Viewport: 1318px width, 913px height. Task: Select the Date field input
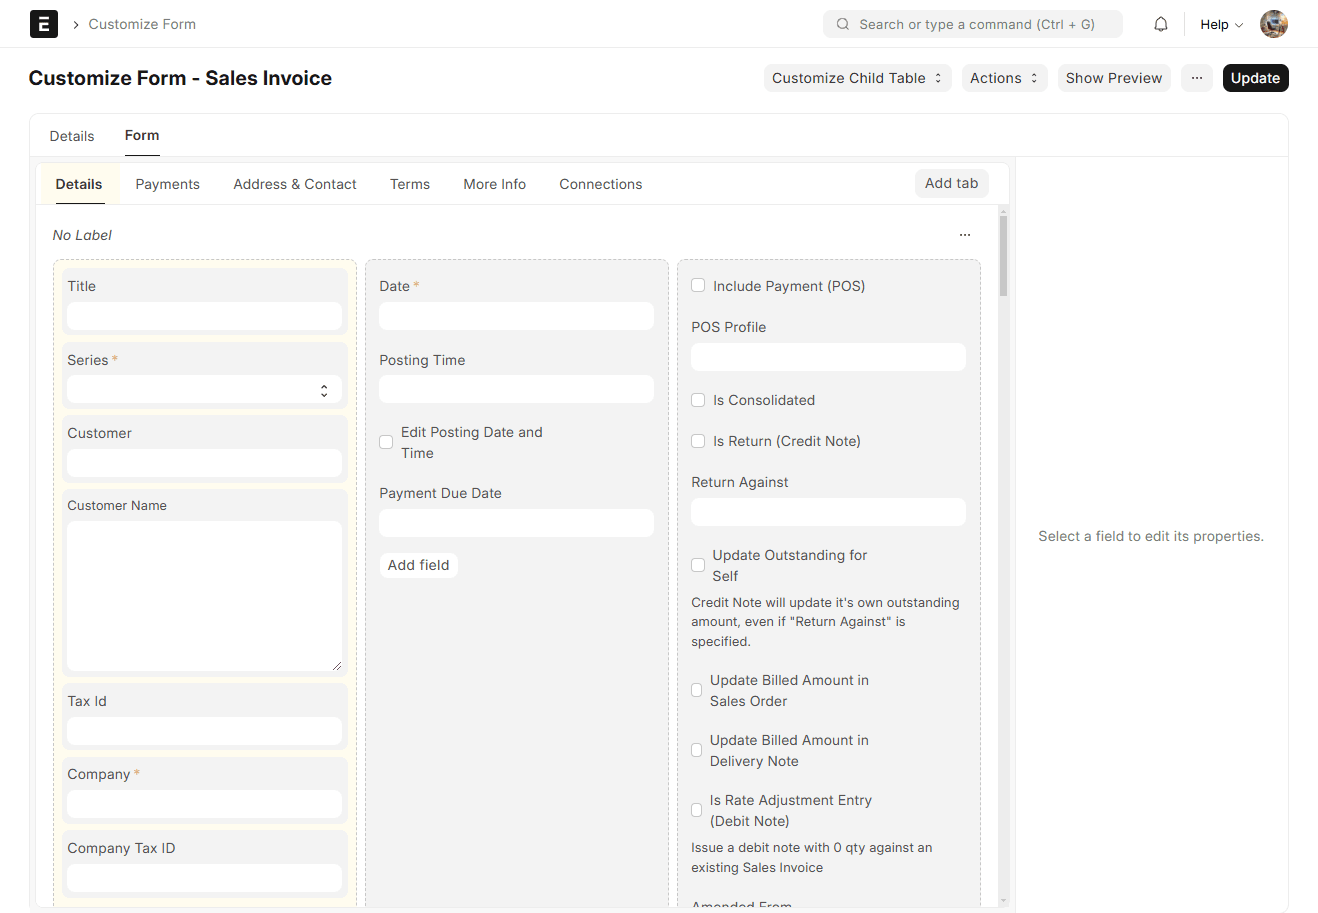[x=516, y=316]
